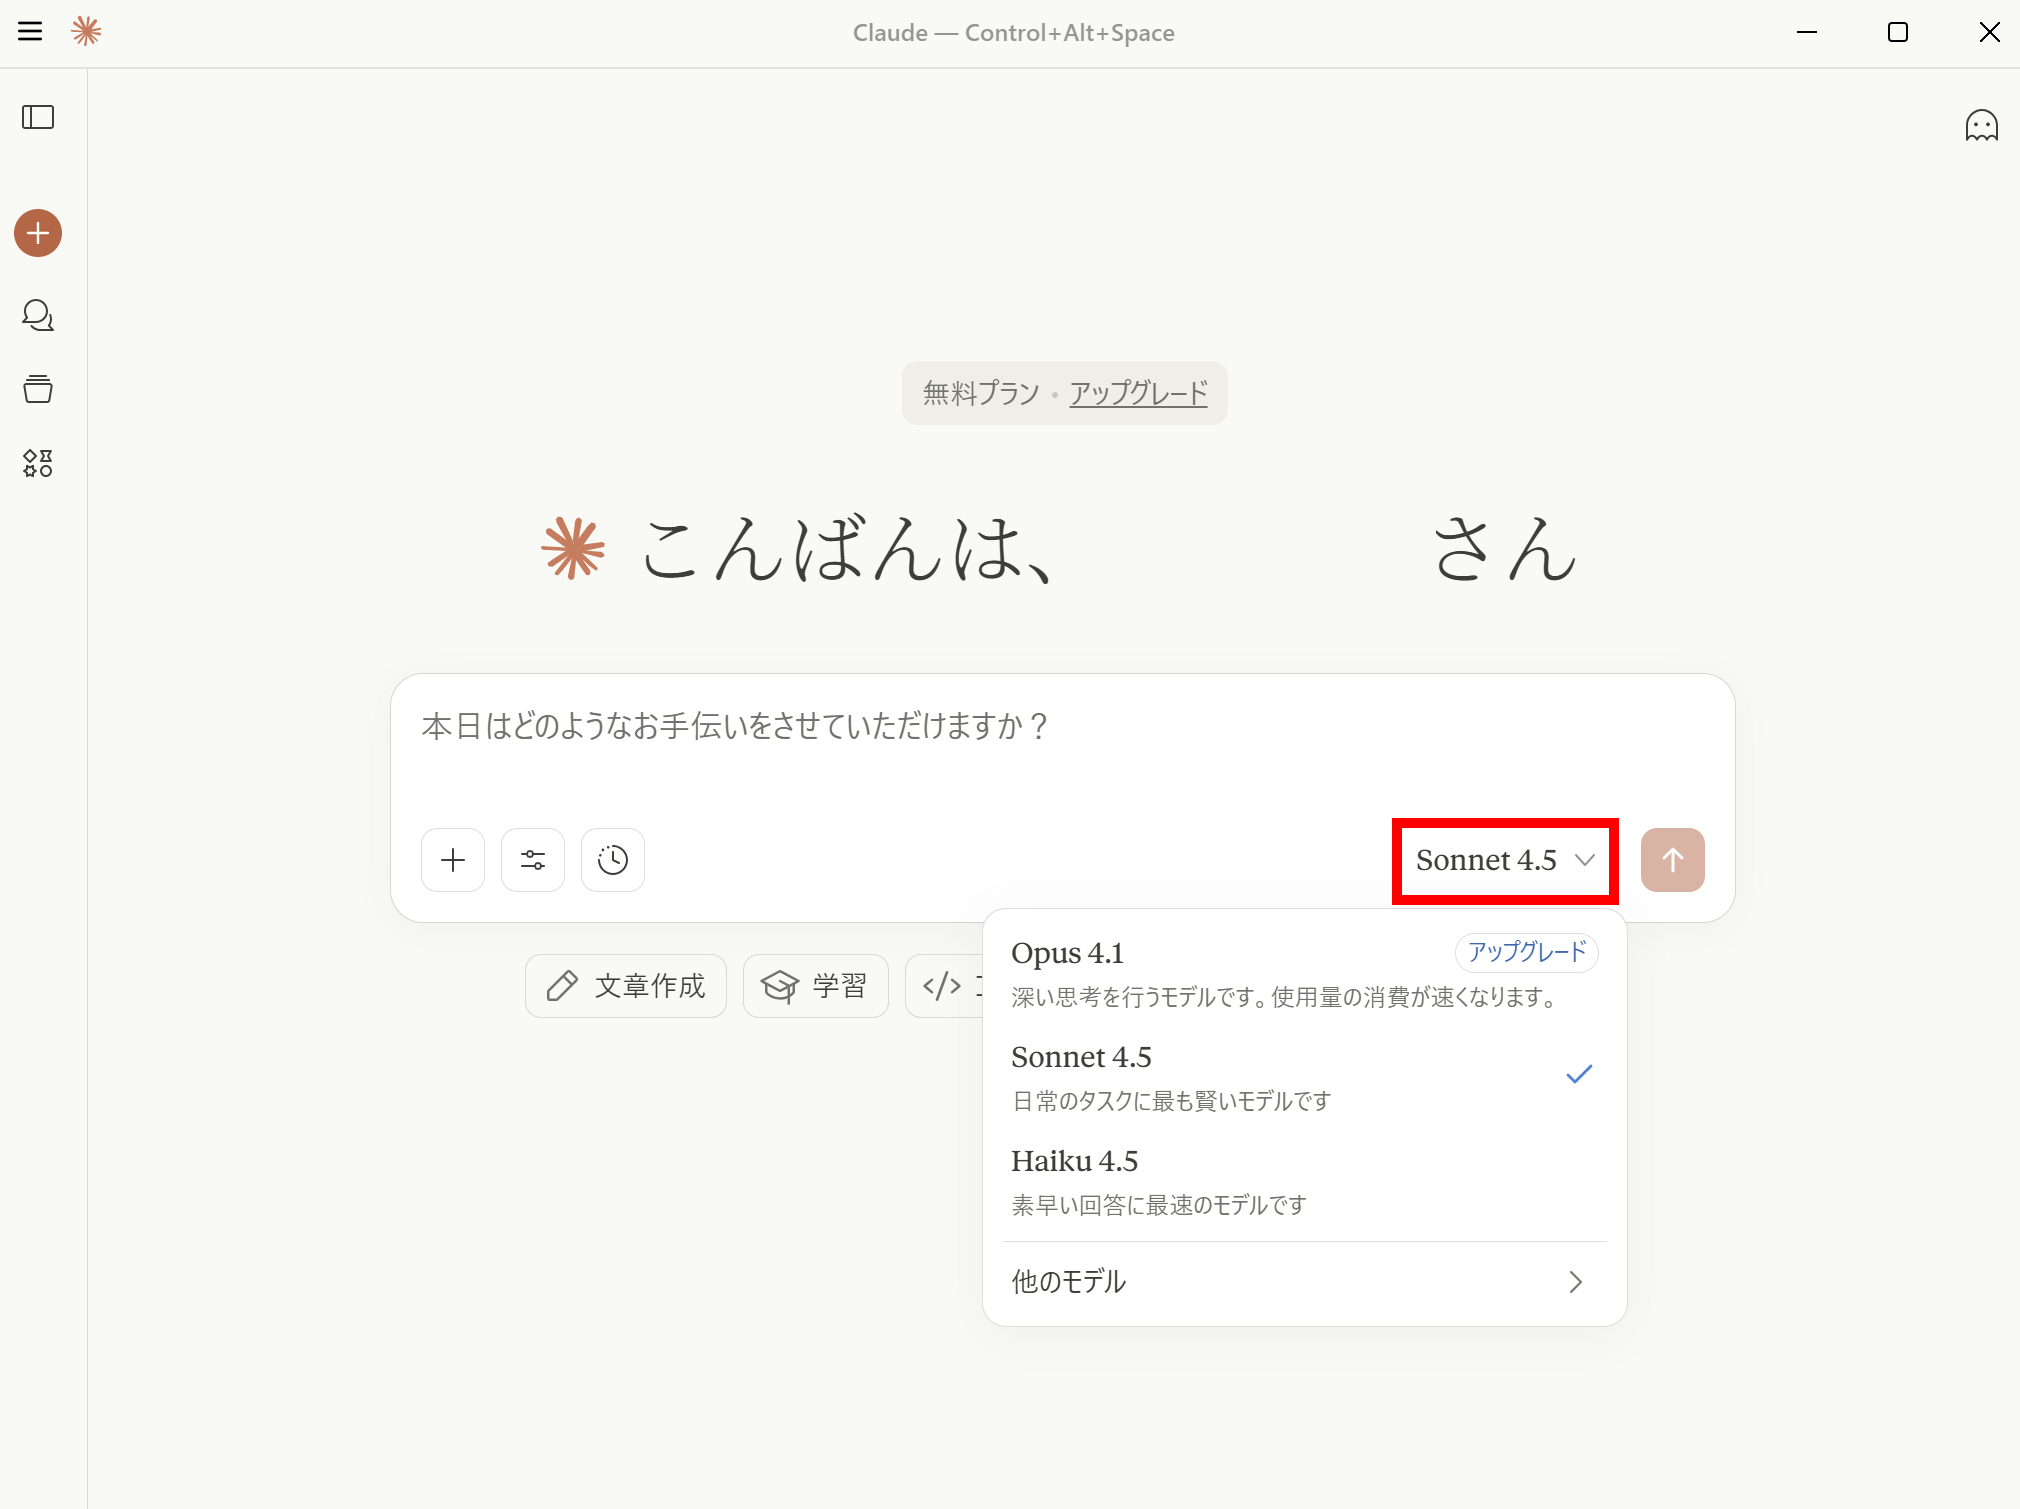Select Opus 4.1 model entry
Image resolution: width=2020 pixels, height=1509 pixels.
tap(1200, 970)
